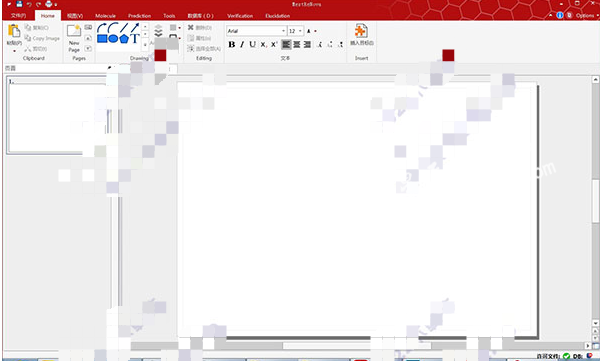Switch to the Prediction ribbon tab

tap(139, 16)
